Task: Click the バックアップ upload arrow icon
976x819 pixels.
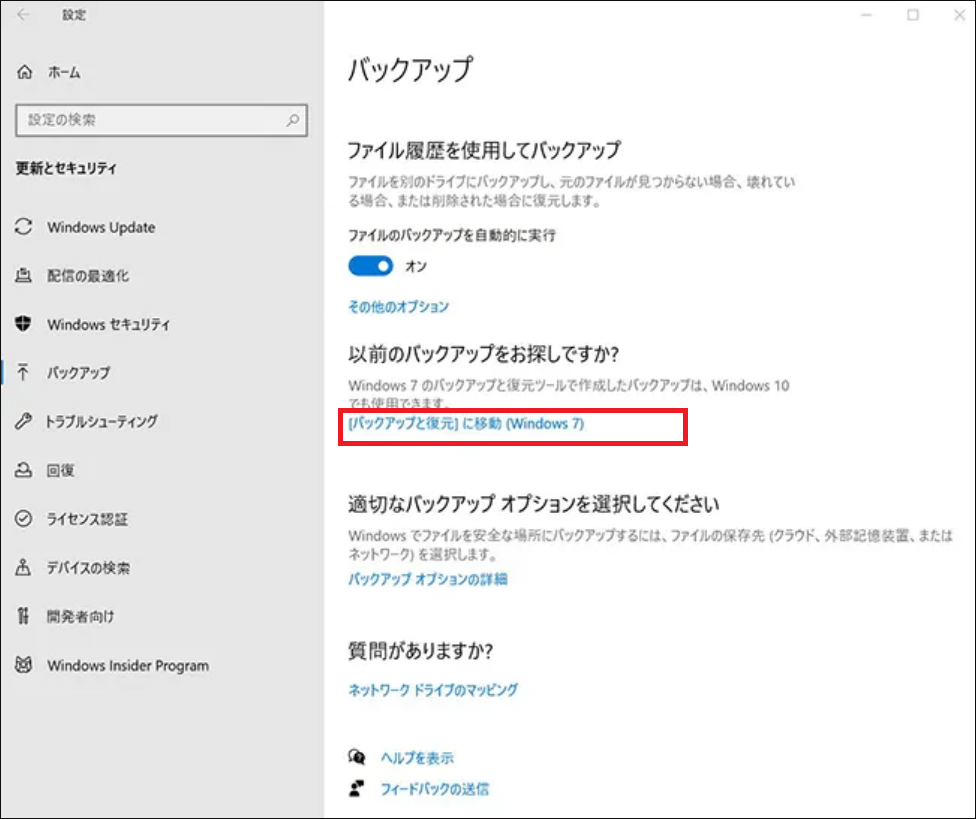Action: click(24, 372)
